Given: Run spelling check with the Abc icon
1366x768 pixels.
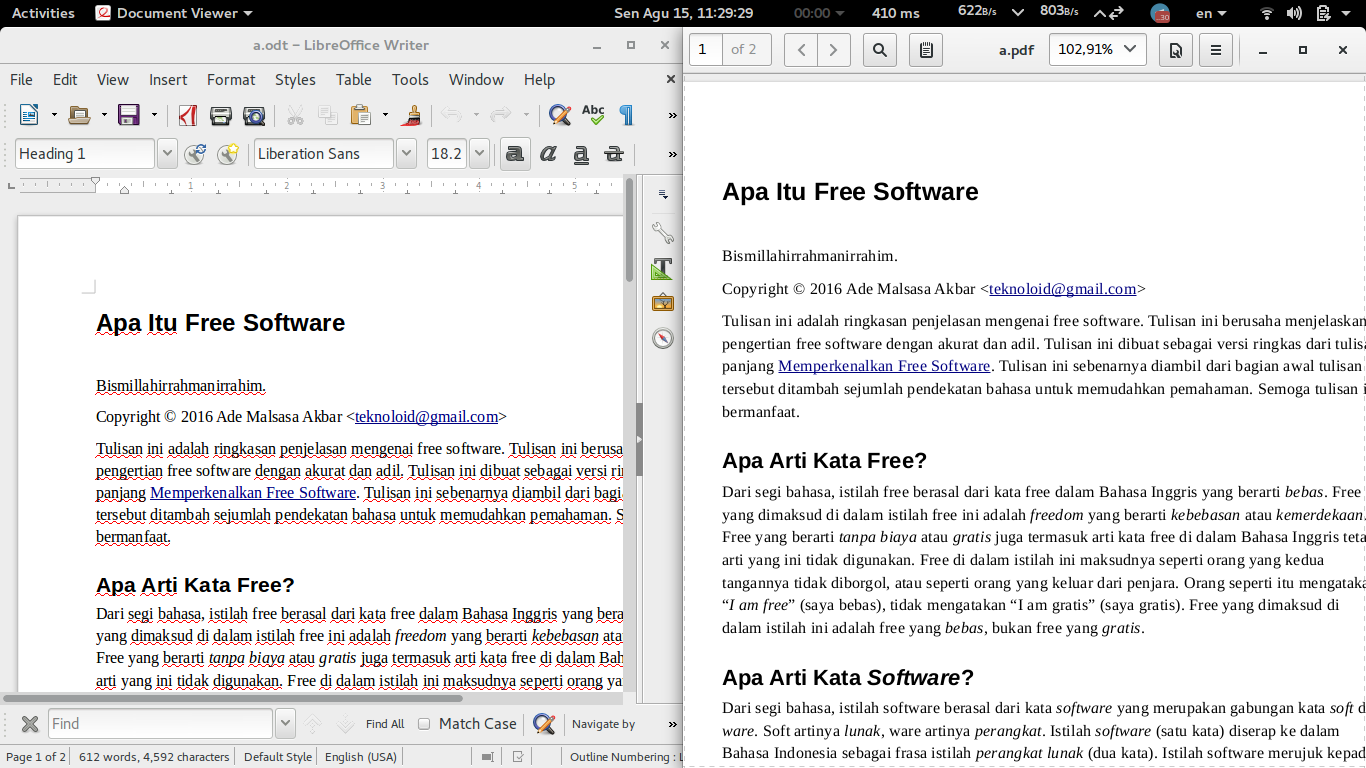Looking at the screenshot, I should [x=593, y=115].
